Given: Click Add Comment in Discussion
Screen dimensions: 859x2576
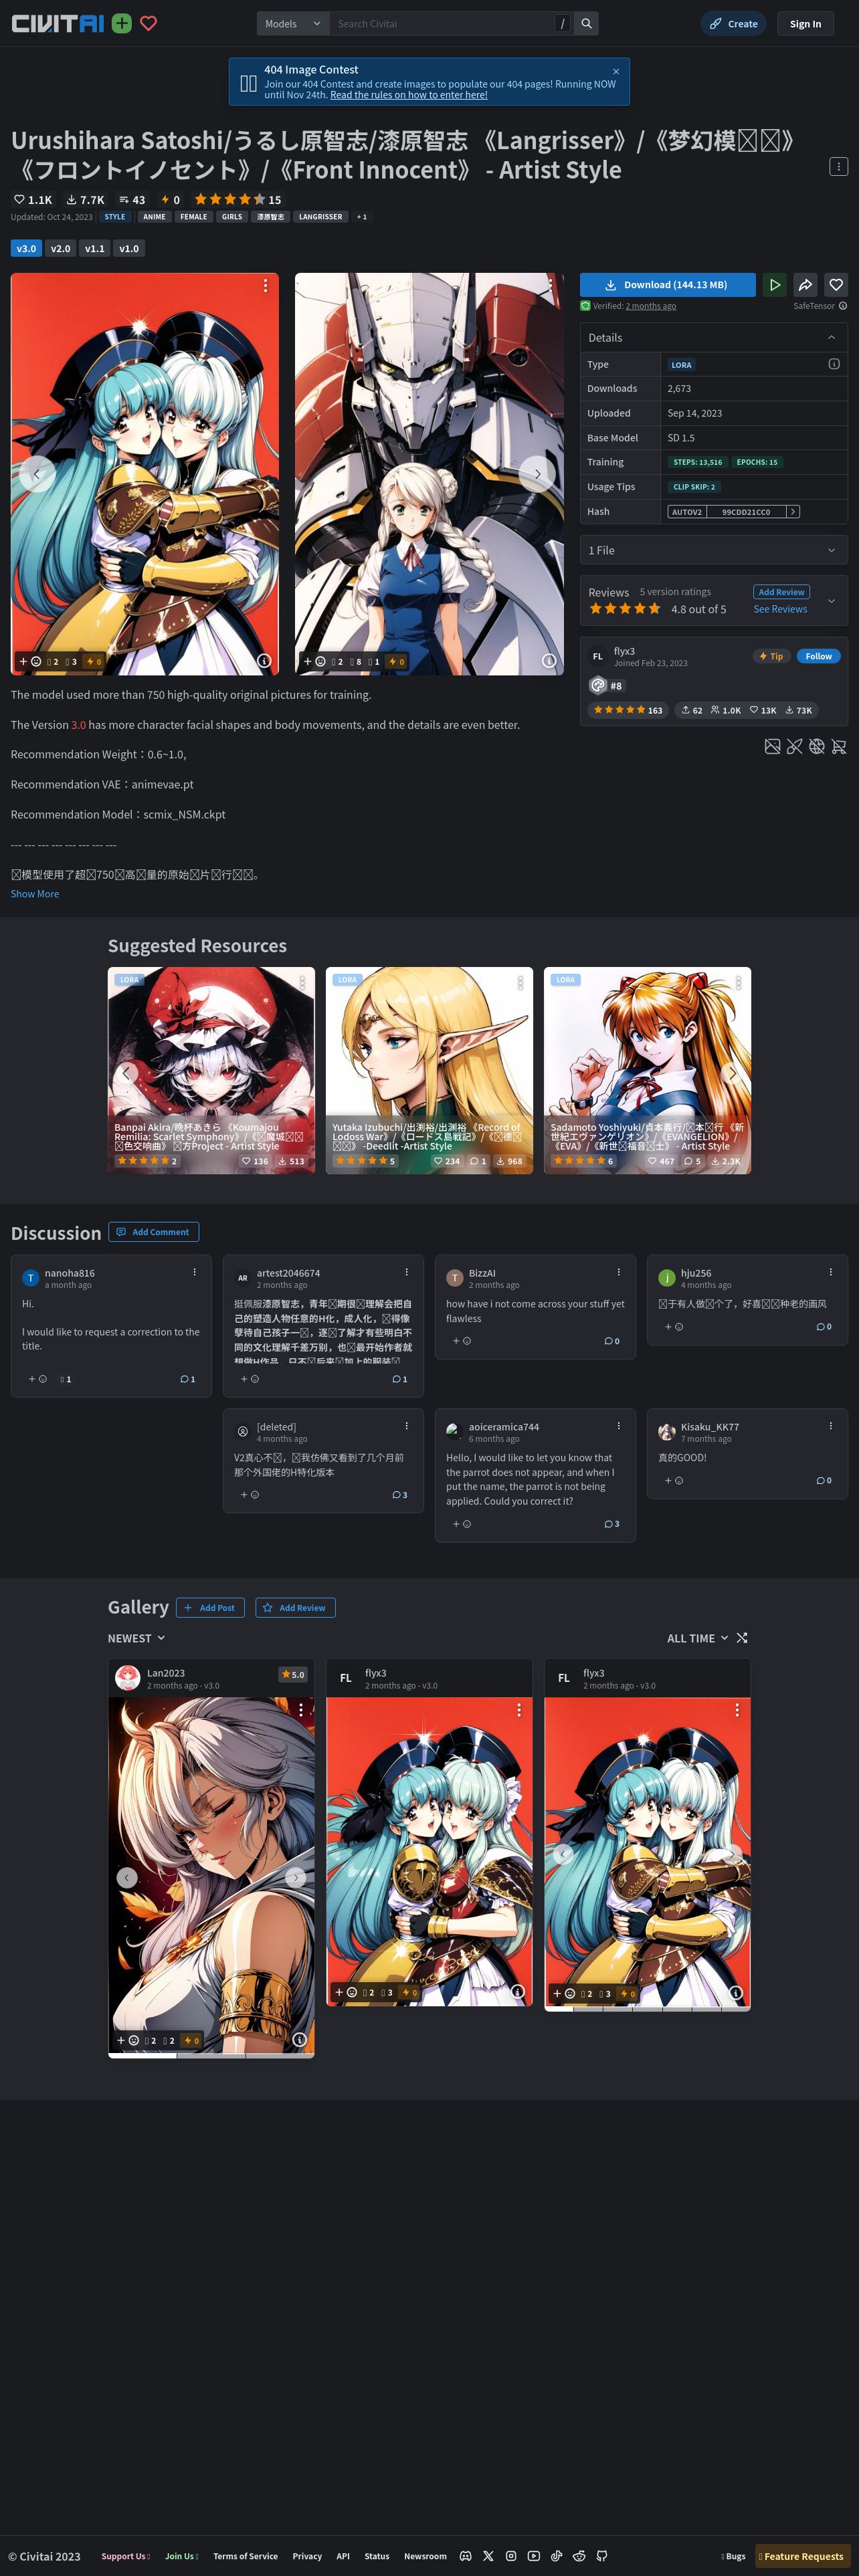Looking at the screenshot, I should click(x=153, y=1232).
